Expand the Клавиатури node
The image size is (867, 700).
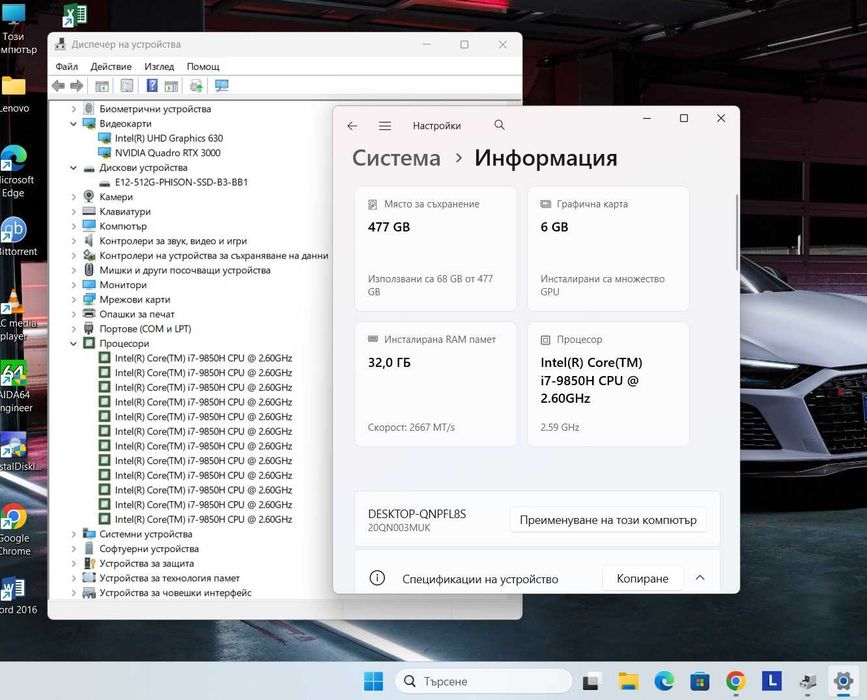click(x=74, y=212)
